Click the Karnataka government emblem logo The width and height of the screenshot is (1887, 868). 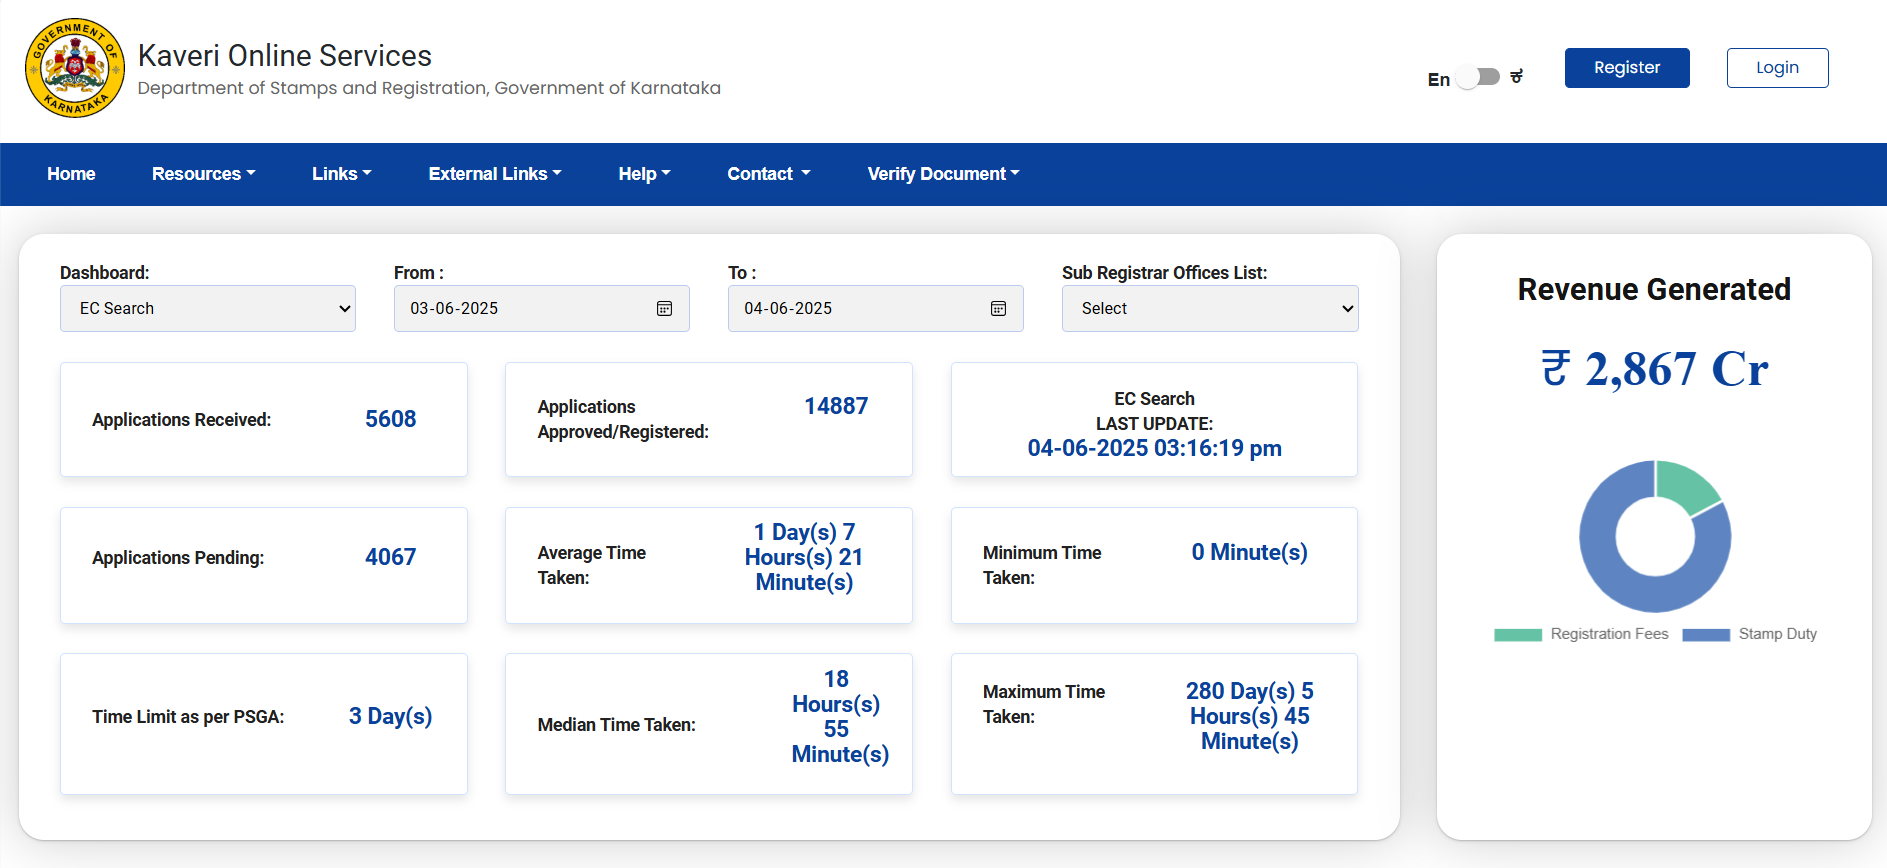[75, 68]
